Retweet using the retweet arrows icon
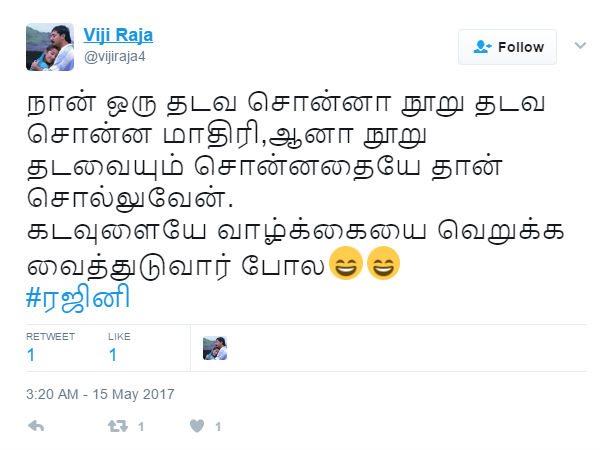The image size is (600, 450). click(117, 426)
